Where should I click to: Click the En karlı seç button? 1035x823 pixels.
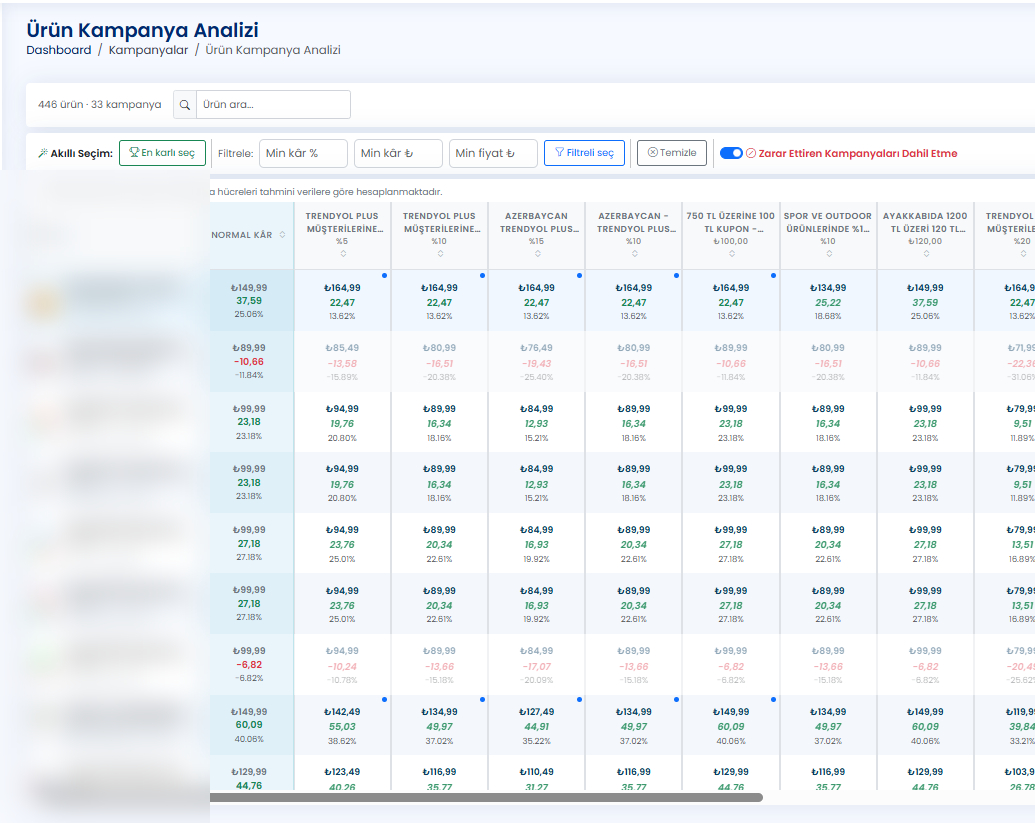point(162,153)
